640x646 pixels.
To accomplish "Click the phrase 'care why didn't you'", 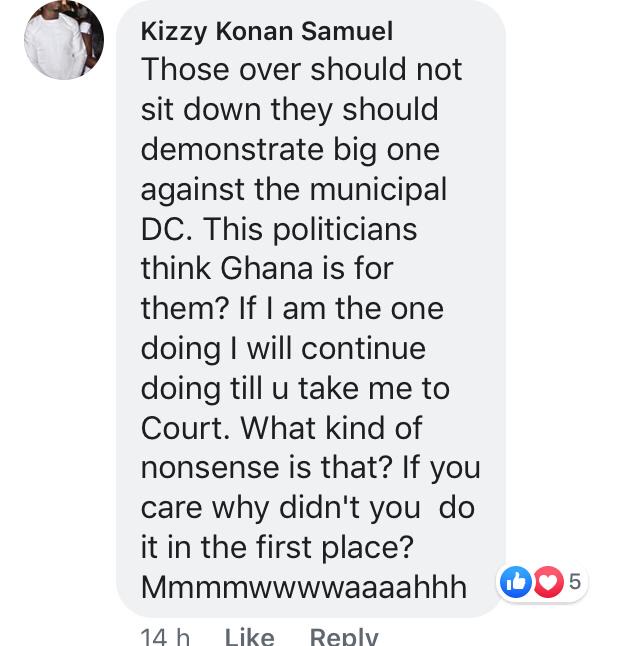I will click(x=280, y=507).
